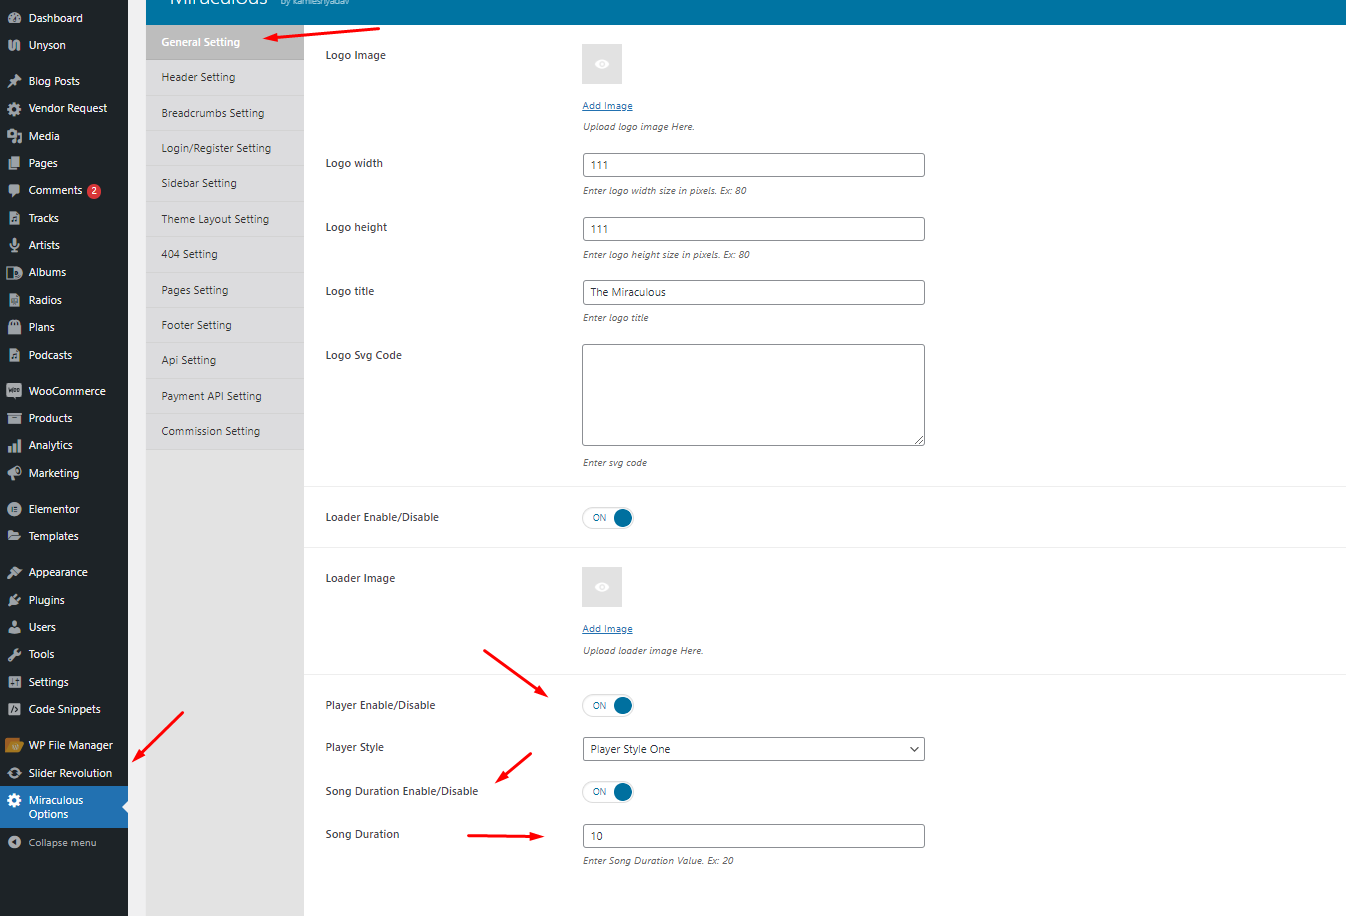Toggle the Player Enable/Disable switch
1346x916 pixels.
tap(608, 706)
